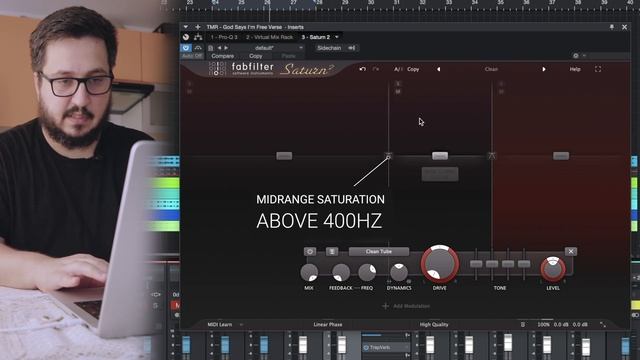Open the insert routing diagram icon
Image resolution: width=640 pixels, height=360 pixels.
(x=198, y=37)
